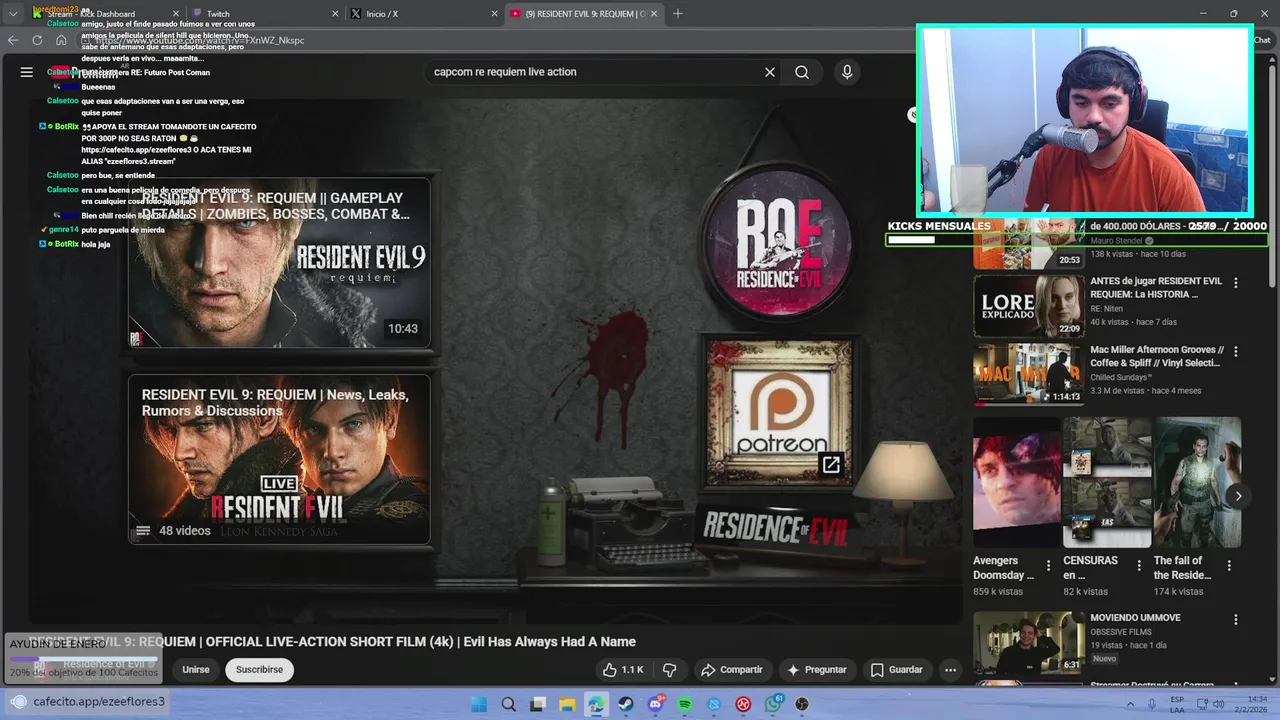Click the Chilled Sundays channel name
The height and width of the screenshot is (720, 1280).
pyautogui.click(x=1120, y=377)
